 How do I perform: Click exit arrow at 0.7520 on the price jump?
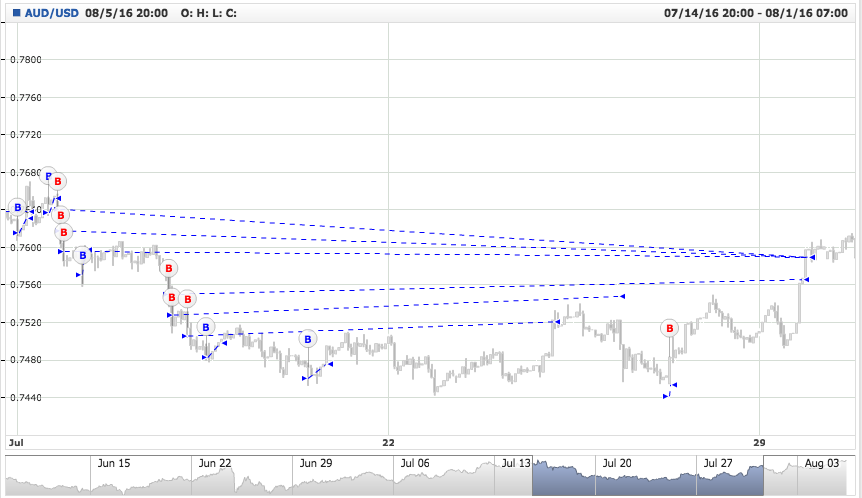click(556, 322)
